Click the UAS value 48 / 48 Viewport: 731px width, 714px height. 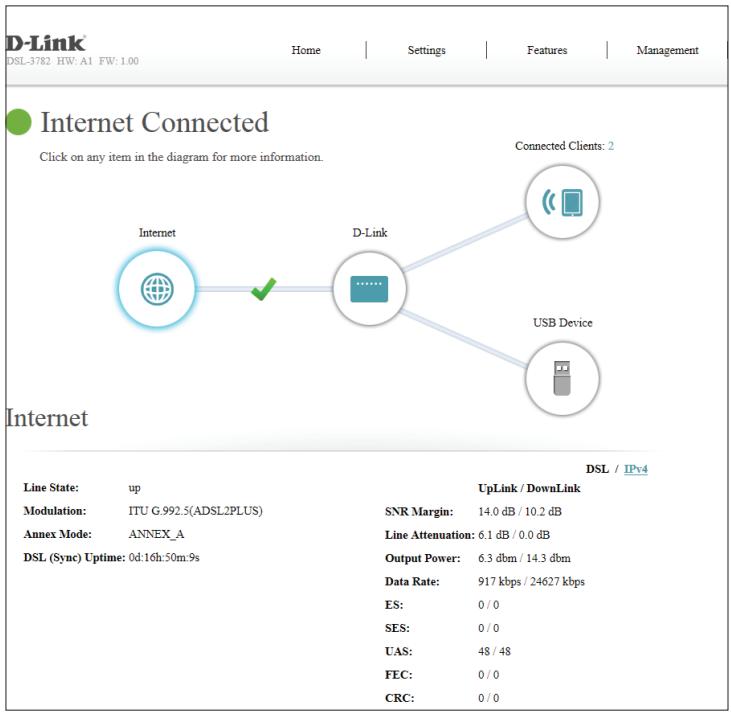[494, 651]
